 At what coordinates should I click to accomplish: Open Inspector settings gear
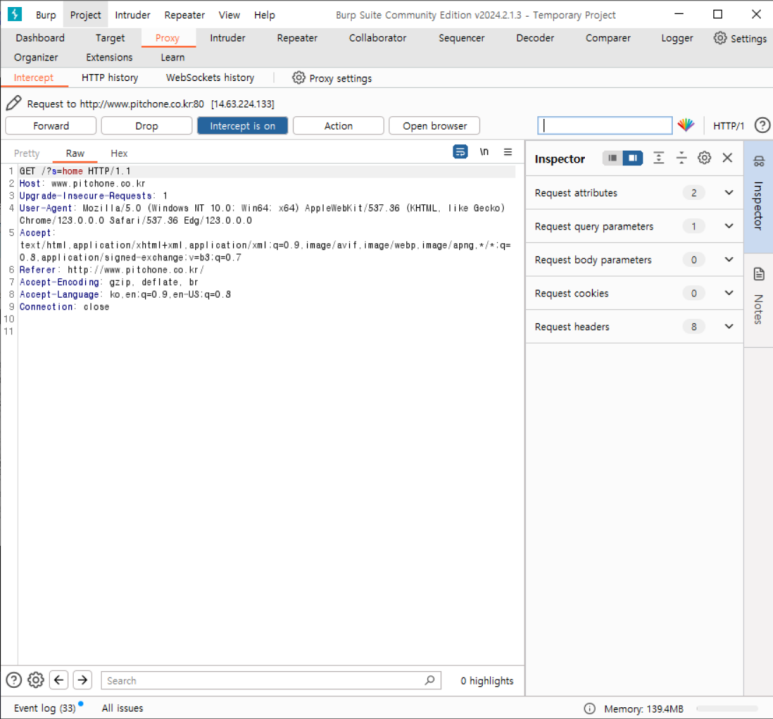[x=704, y=158]
